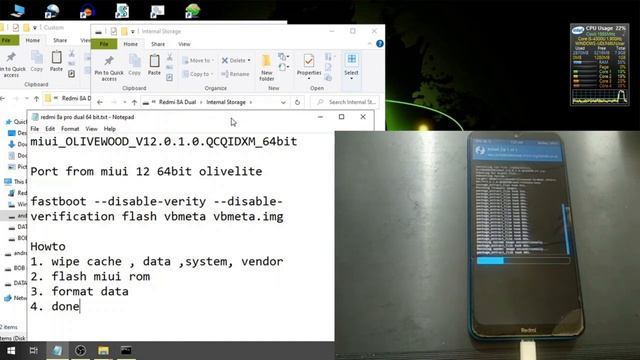
Task: Open the Command Prompt taskbar icon
Action: (x=126, y=351)
